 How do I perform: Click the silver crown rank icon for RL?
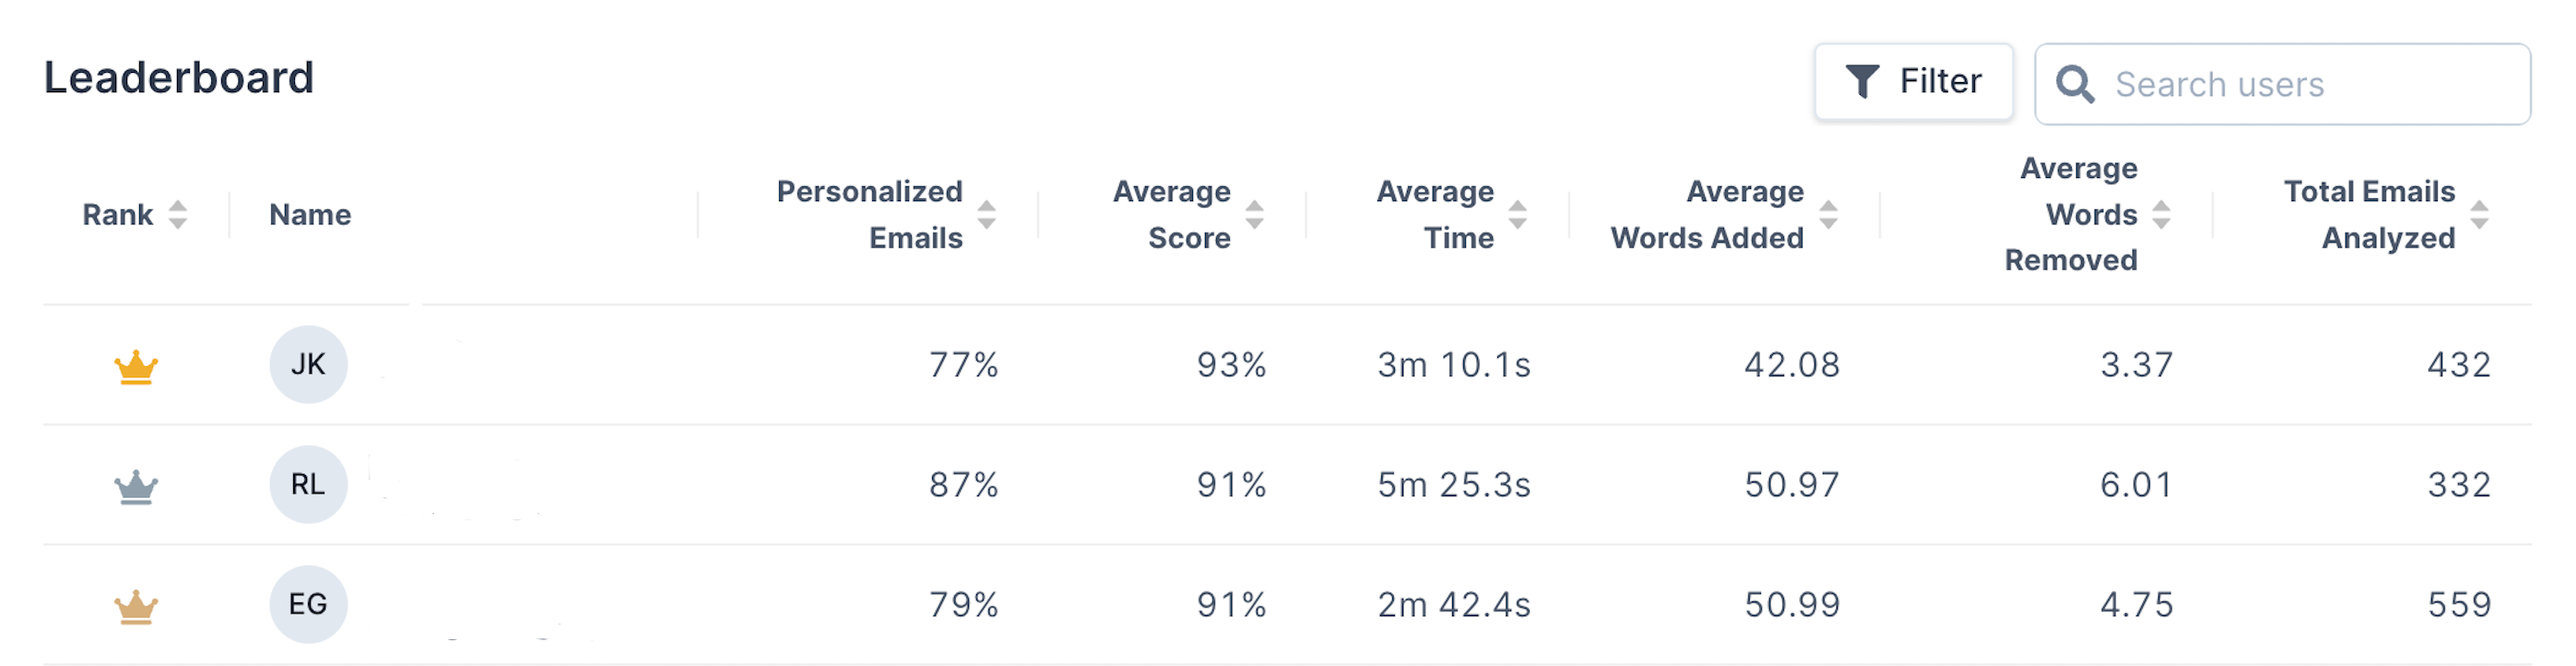136,487
